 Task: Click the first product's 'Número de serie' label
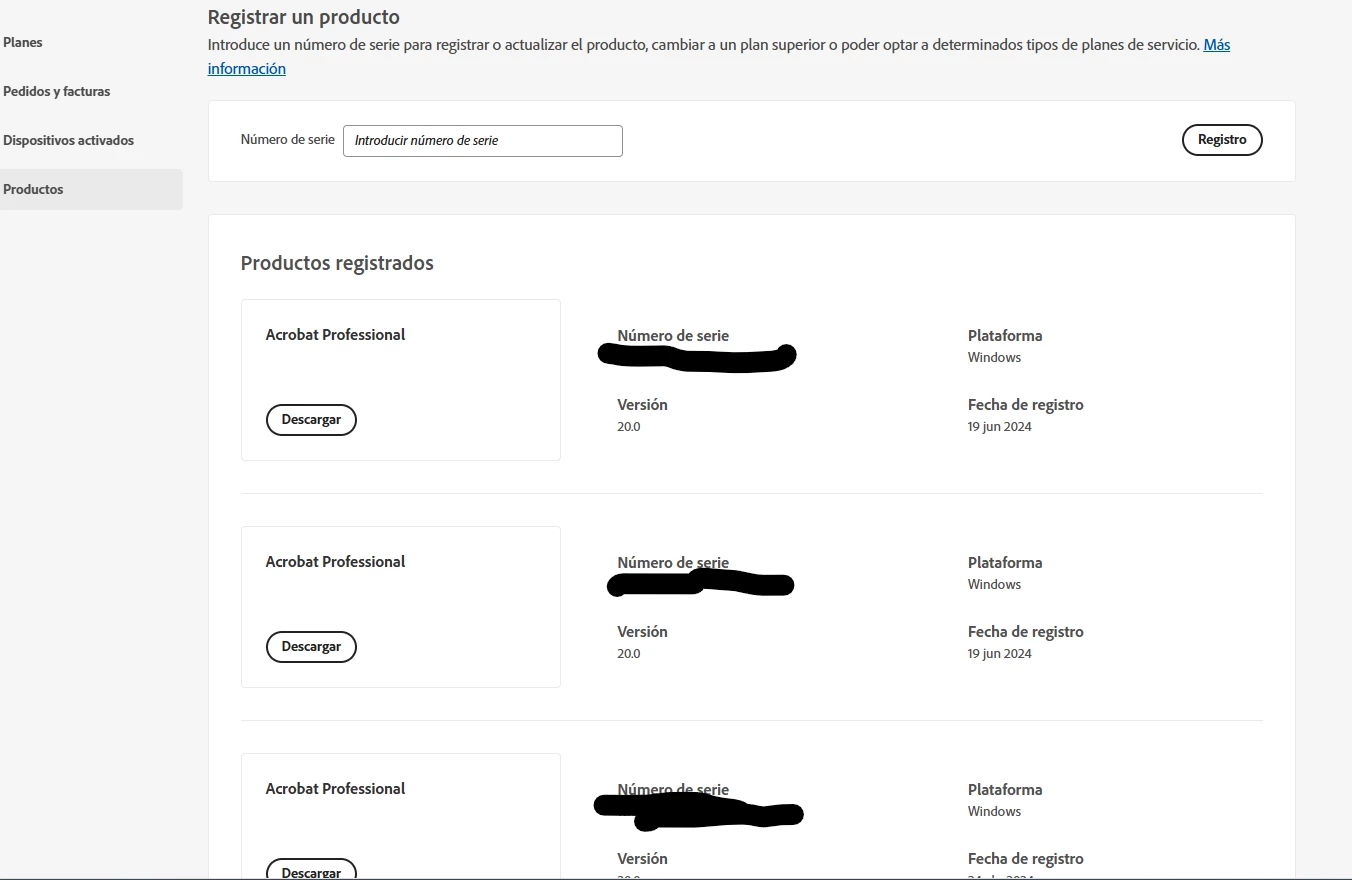pyautogui.click(x=673, y=335)
